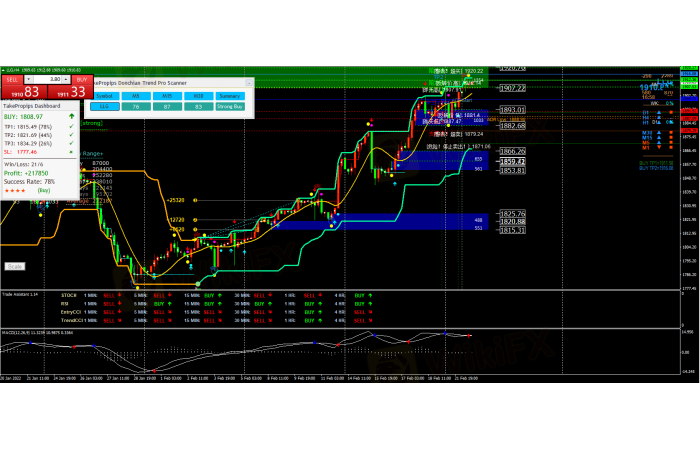The width and height of the screenshot is (700, 450).
Task: Click the TP2 green checkmark
Action: [70, 135]
